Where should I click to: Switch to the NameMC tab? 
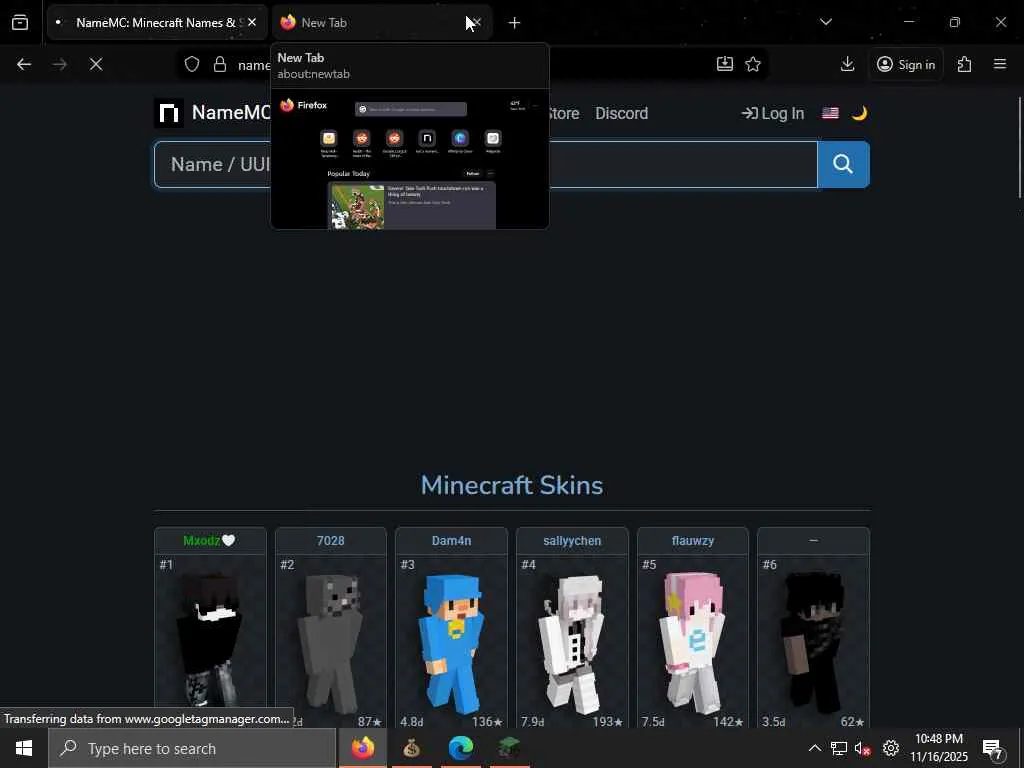pyautogui.click(x=157, y=23)
